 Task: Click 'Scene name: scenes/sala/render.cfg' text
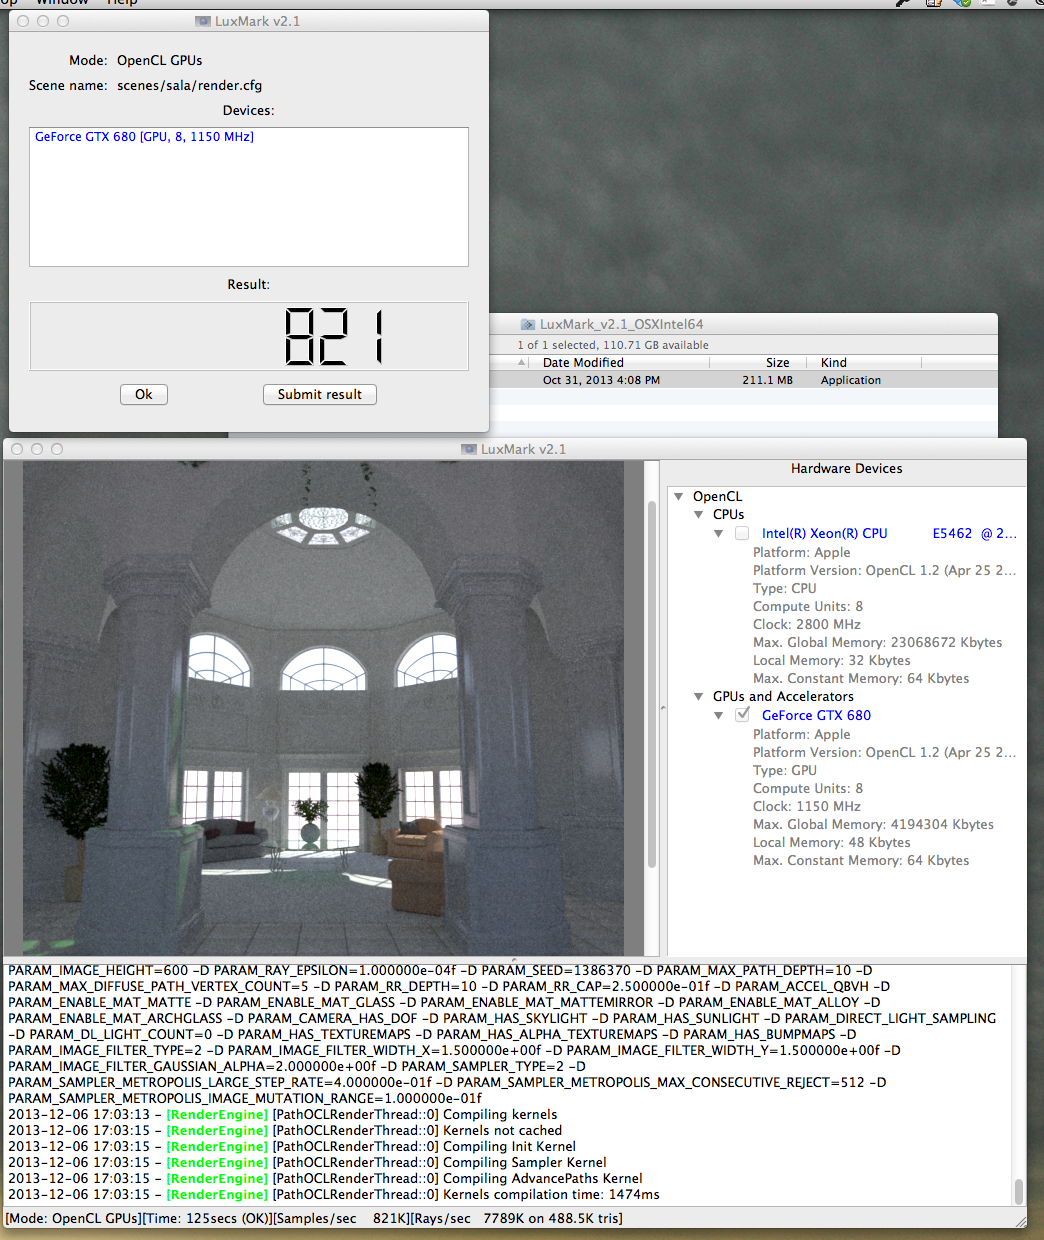(145, 85)
